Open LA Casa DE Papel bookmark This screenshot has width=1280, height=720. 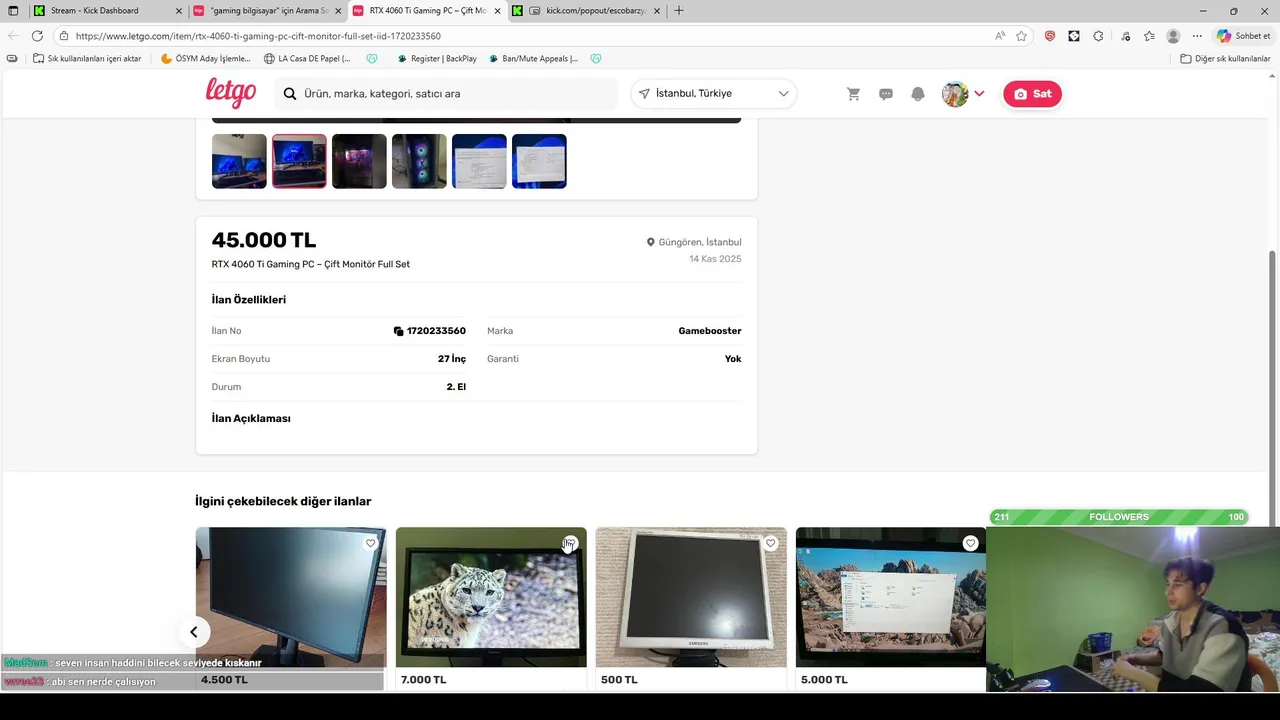click(307, 59)
